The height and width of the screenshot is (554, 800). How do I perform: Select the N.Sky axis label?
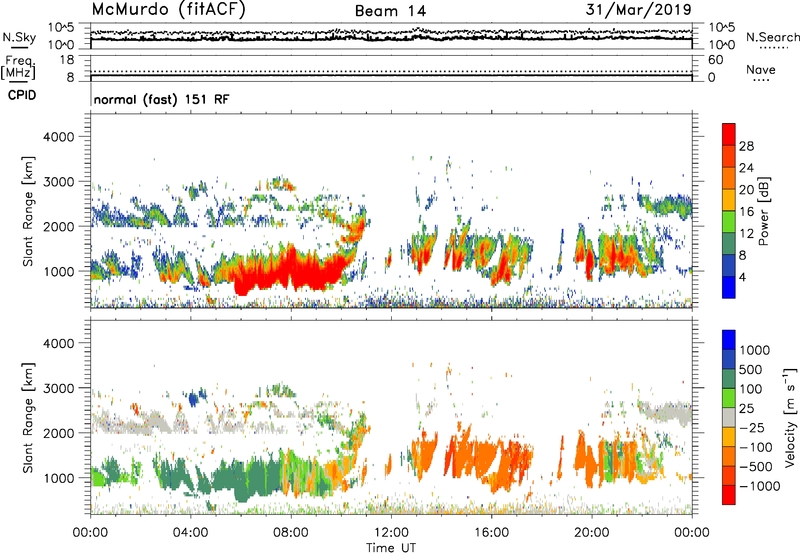click(x=19, y=37)
